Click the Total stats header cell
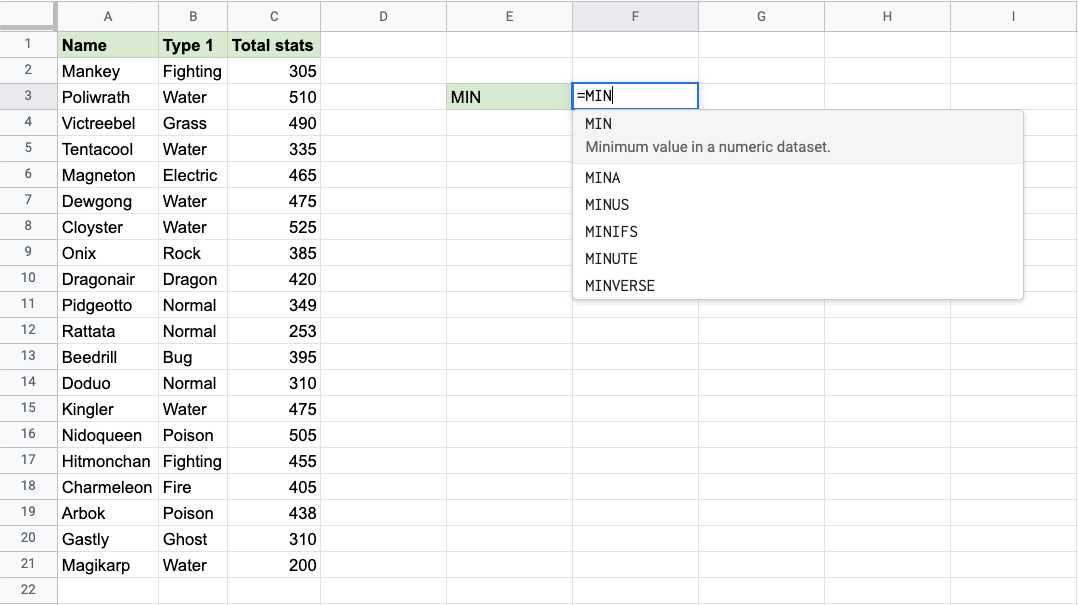Image resolution: width=1078 pixels, height=605 pixels. pyautogui.click(x=273, y=45)
